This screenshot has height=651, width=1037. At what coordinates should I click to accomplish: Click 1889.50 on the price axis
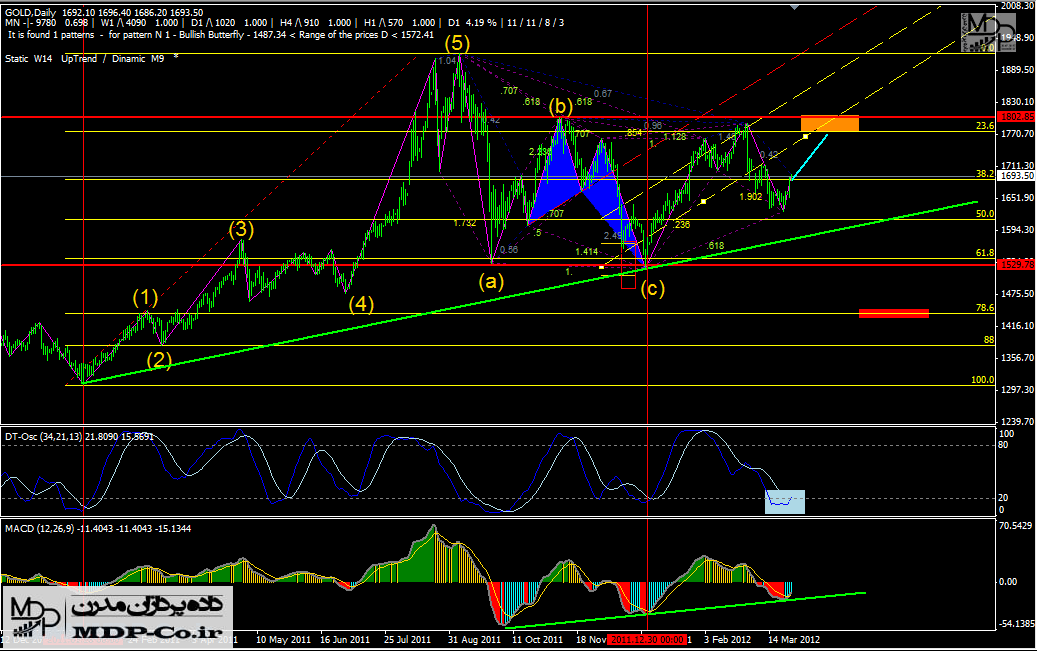[x=1018, y=69]
